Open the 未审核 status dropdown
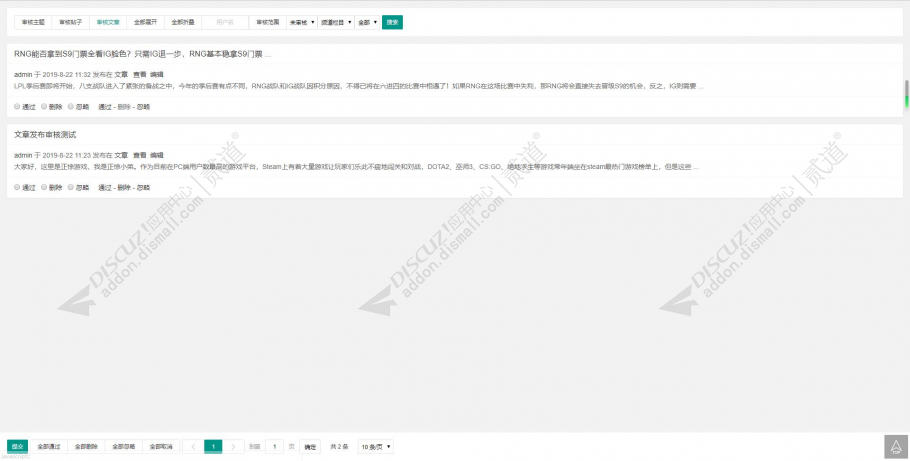This screenshot has height=461, width=910. point(302,22)
